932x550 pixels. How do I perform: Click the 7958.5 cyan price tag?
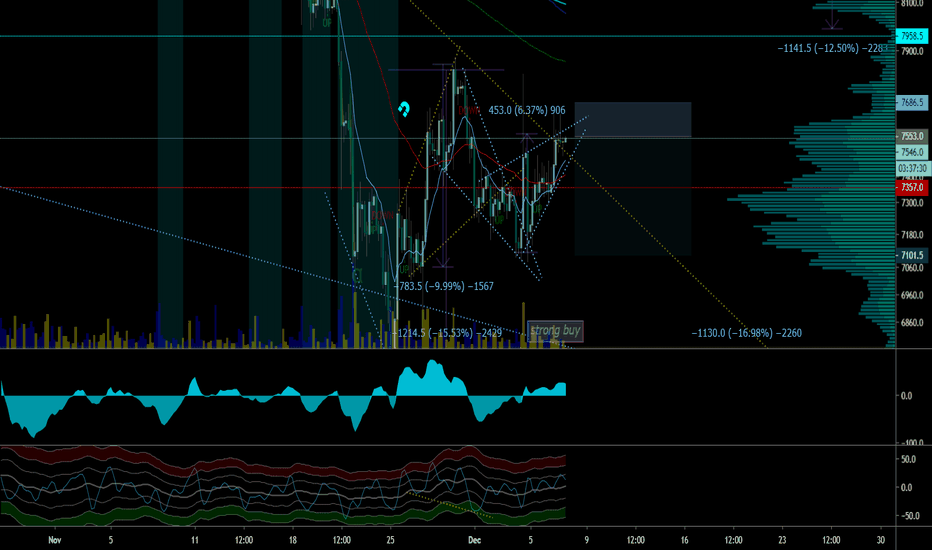coord(912,36)
